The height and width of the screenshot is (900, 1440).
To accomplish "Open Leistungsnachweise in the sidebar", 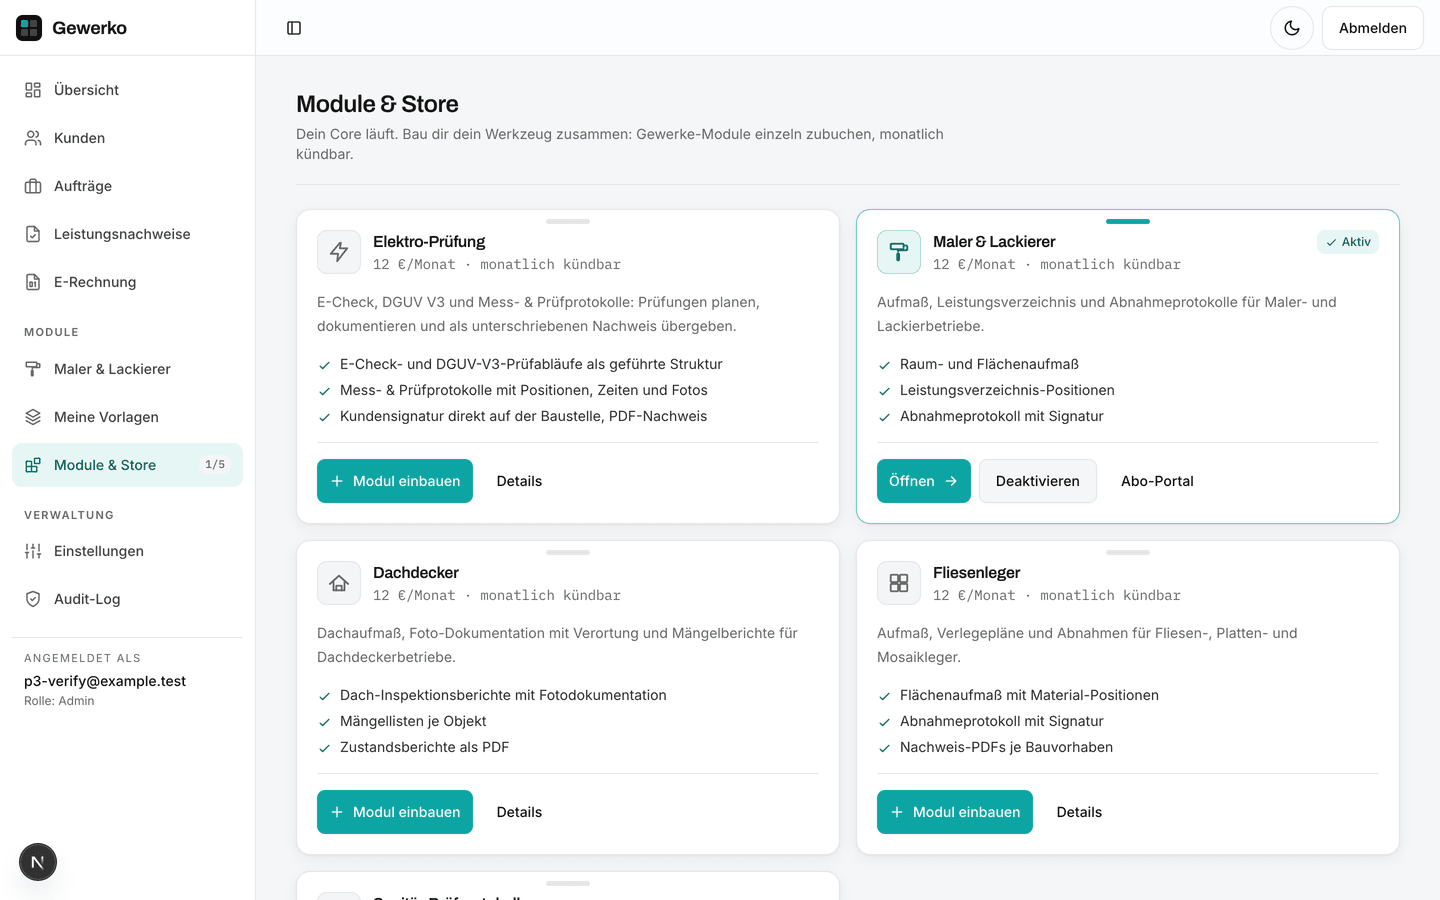I will pos(127,234).
